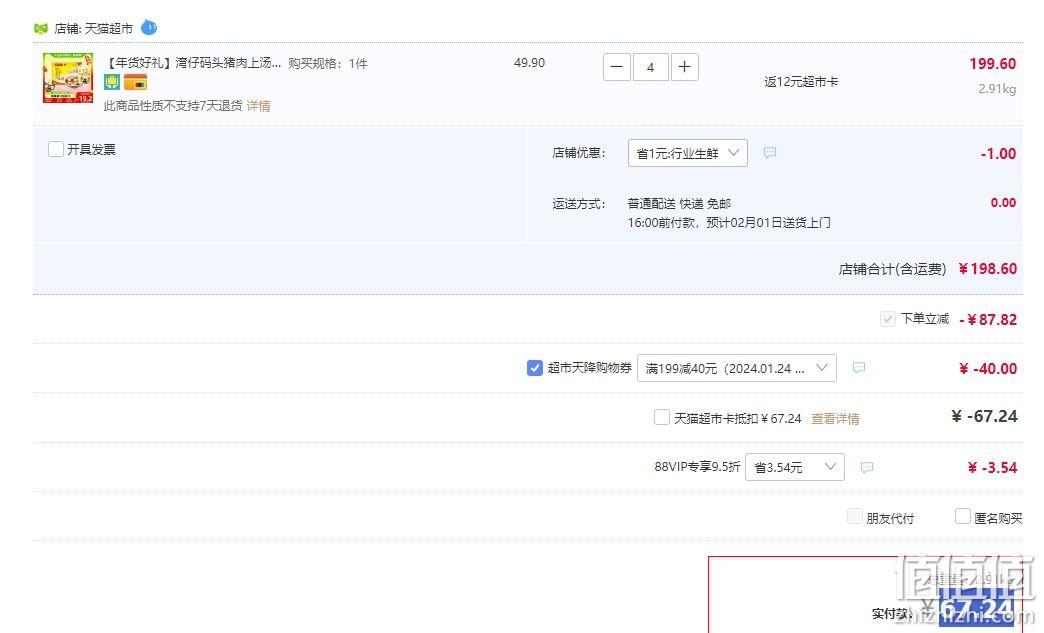Toggle the 下单立减 checkbox

[x=888, y=319]
